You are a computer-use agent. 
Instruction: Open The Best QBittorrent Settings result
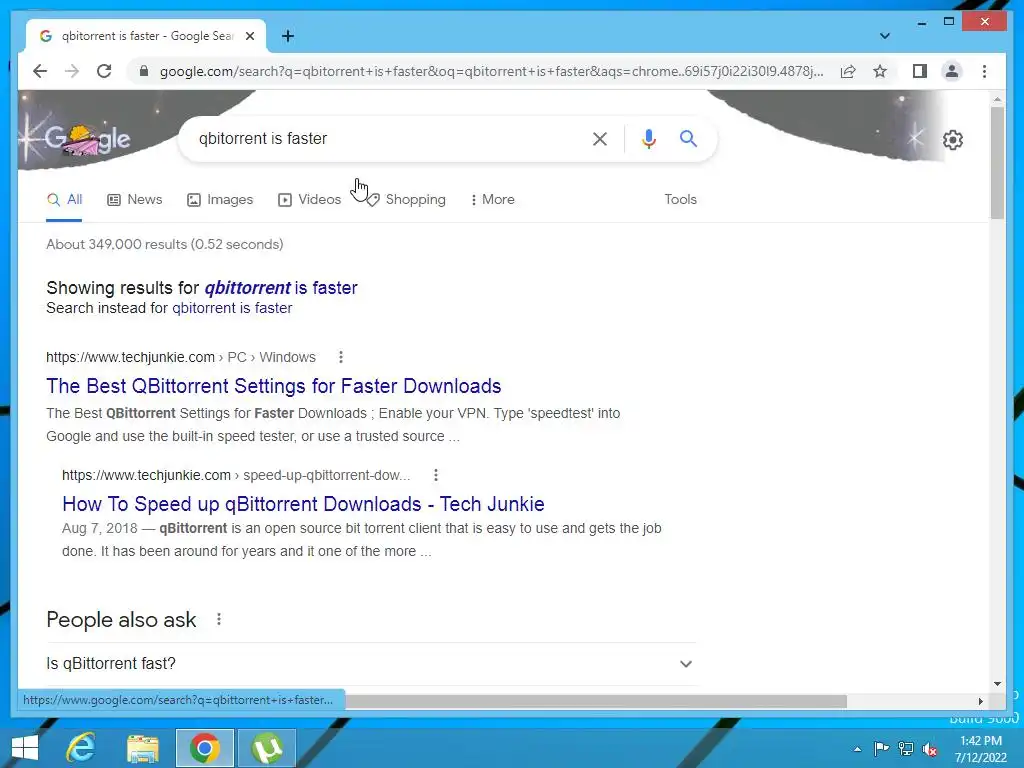pos(274,385)
